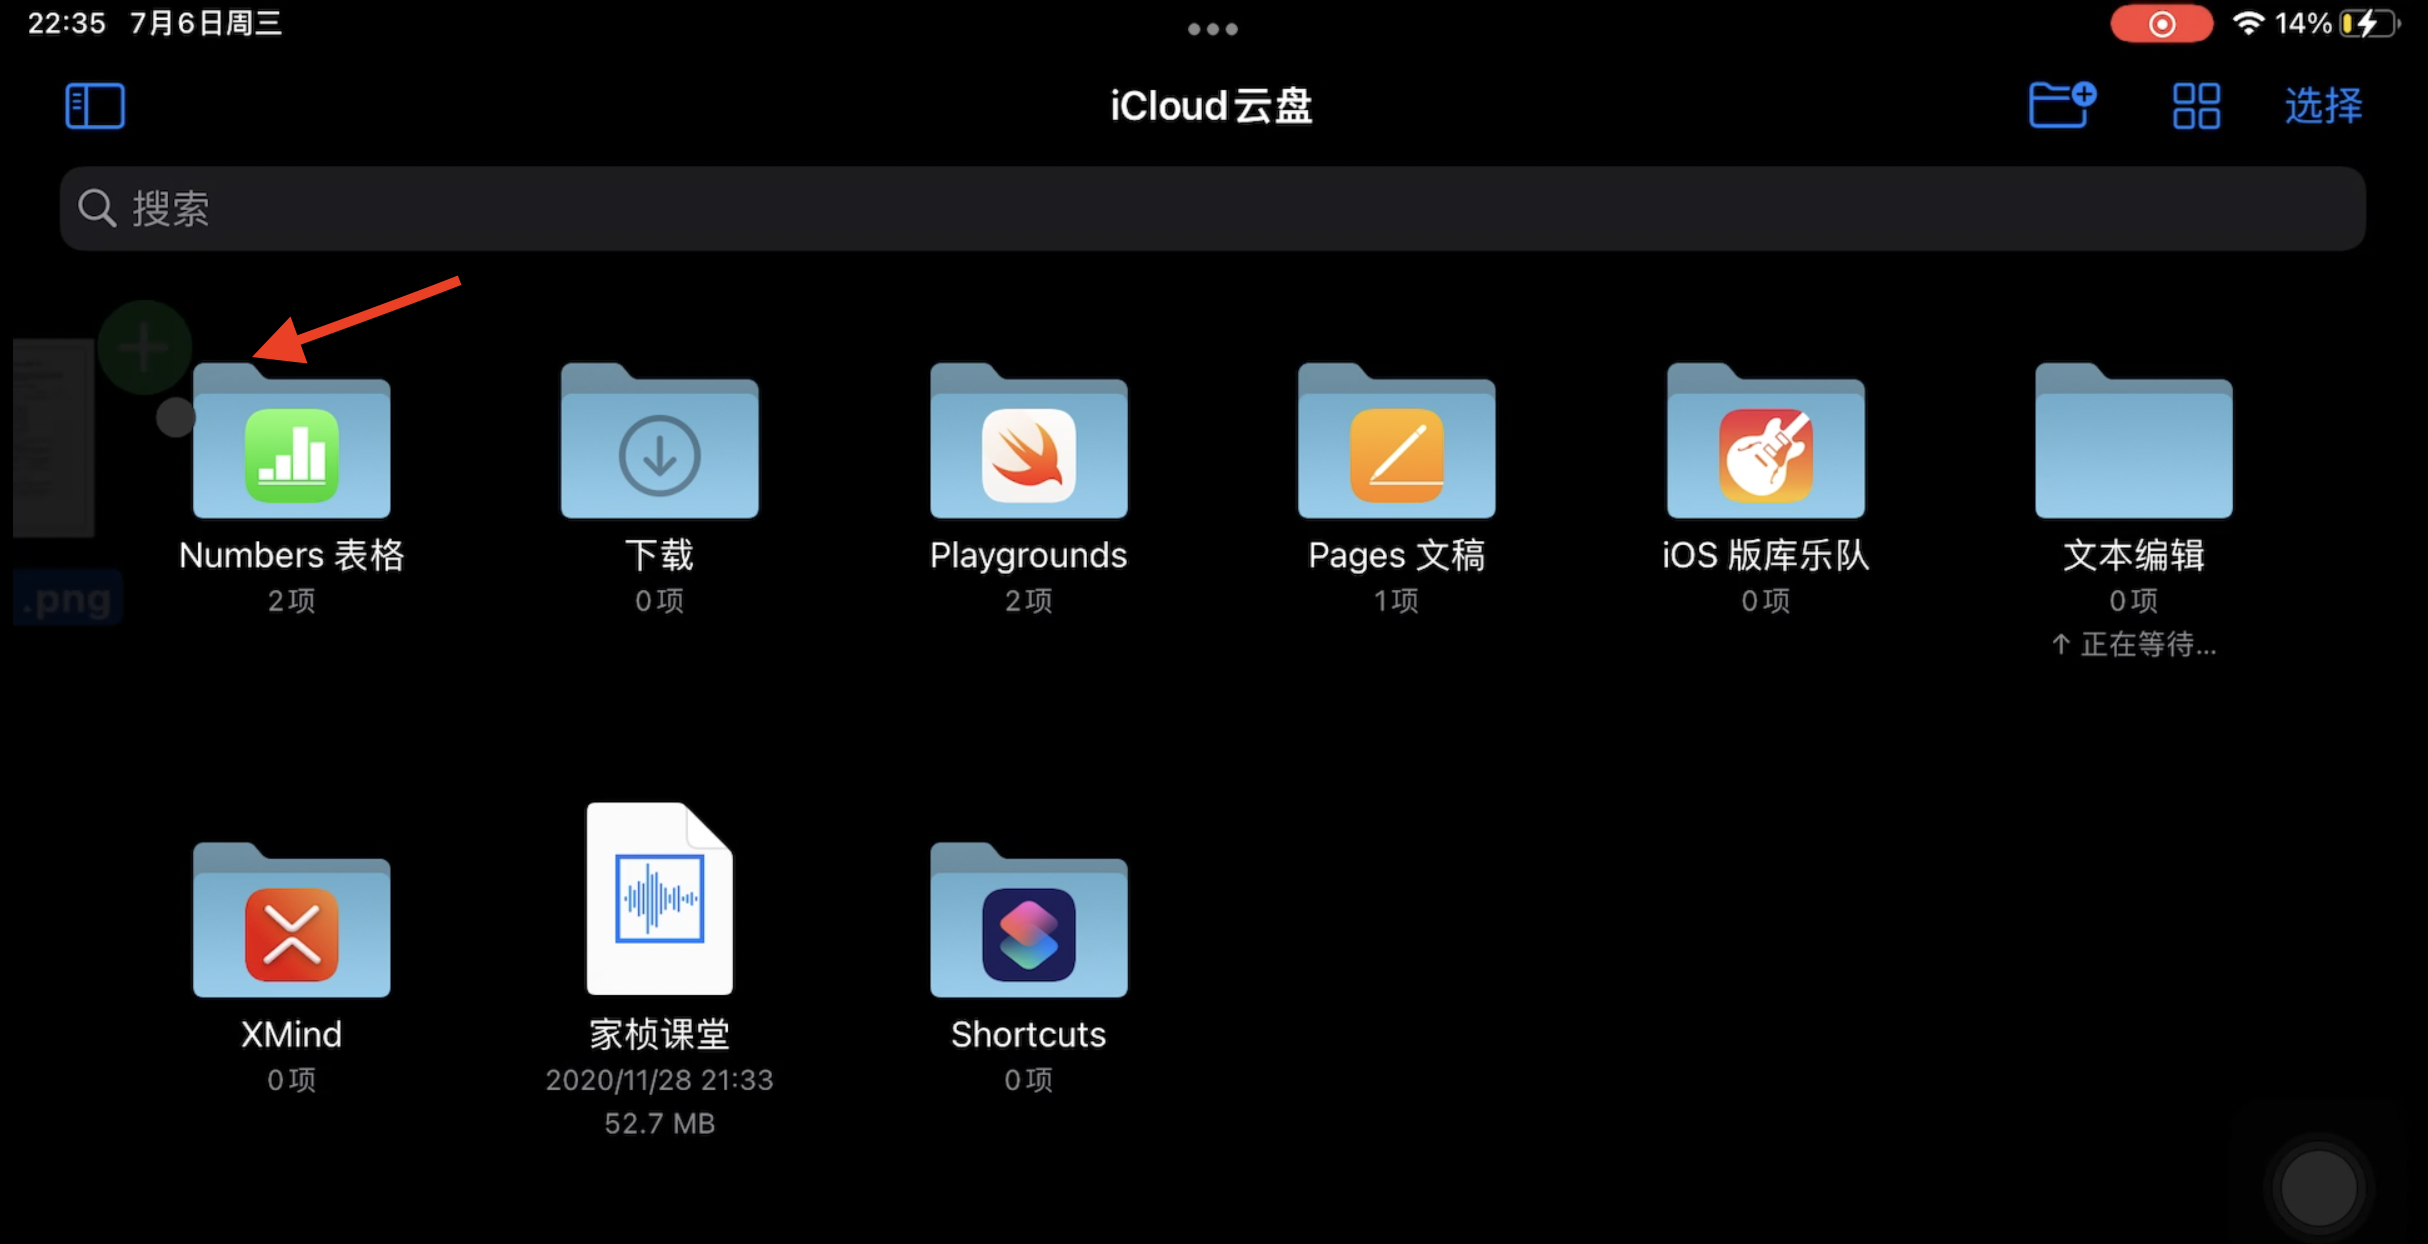Toggle the sidebar panel icon
2428x1244 pixels.
tap(95, 106)
